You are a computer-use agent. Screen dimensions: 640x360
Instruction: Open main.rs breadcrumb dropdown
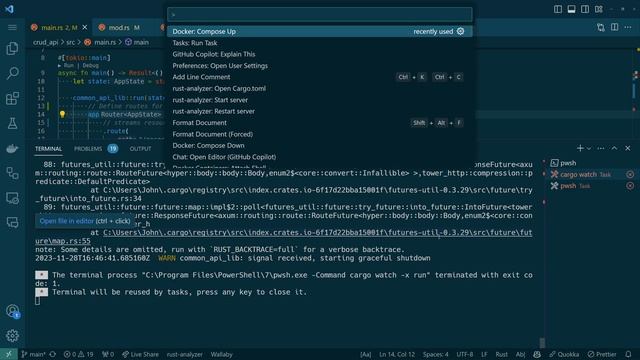coord(100,42)
